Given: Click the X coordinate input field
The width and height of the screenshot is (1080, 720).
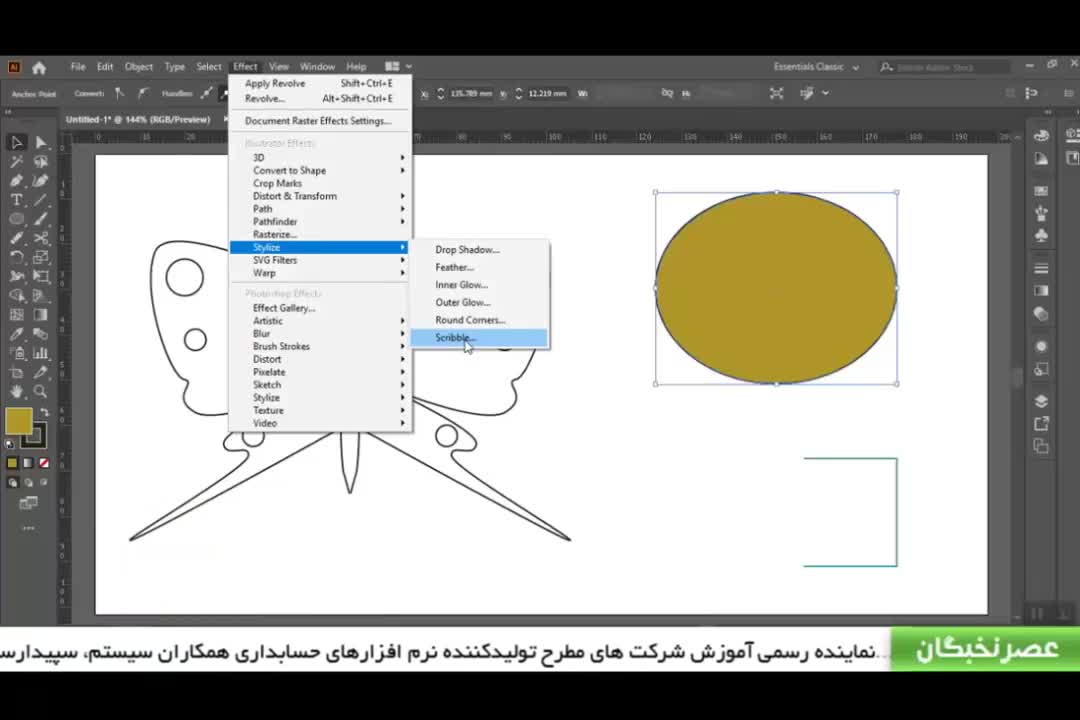Looking at the screenshot, I should 472,93.
